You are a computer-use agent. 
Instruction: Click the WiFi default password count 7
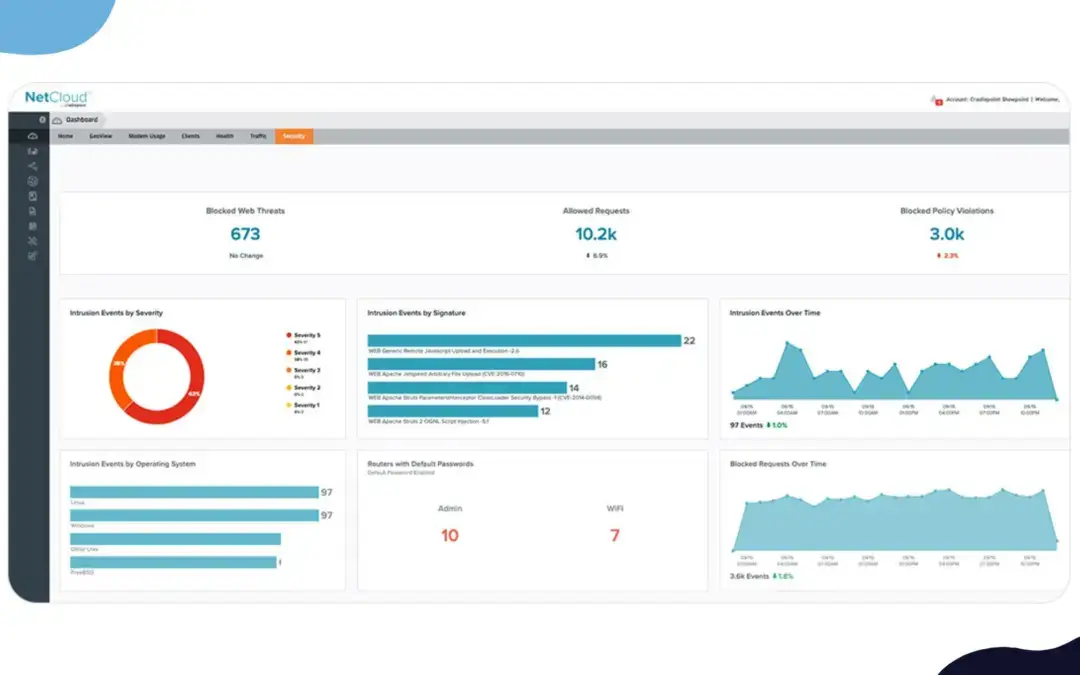[x=615, y=535]
